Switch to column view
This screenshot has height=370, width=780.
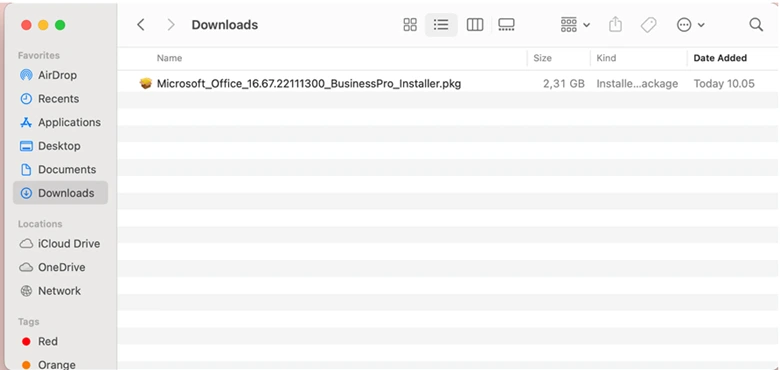[x=475, y=25]
